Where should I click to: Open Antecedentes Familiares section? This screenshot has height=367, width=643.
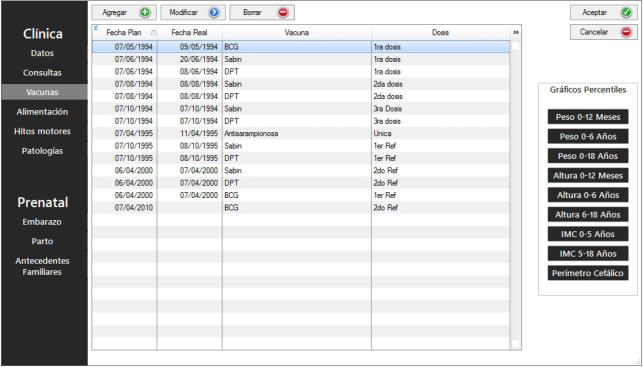click(42, 267)
